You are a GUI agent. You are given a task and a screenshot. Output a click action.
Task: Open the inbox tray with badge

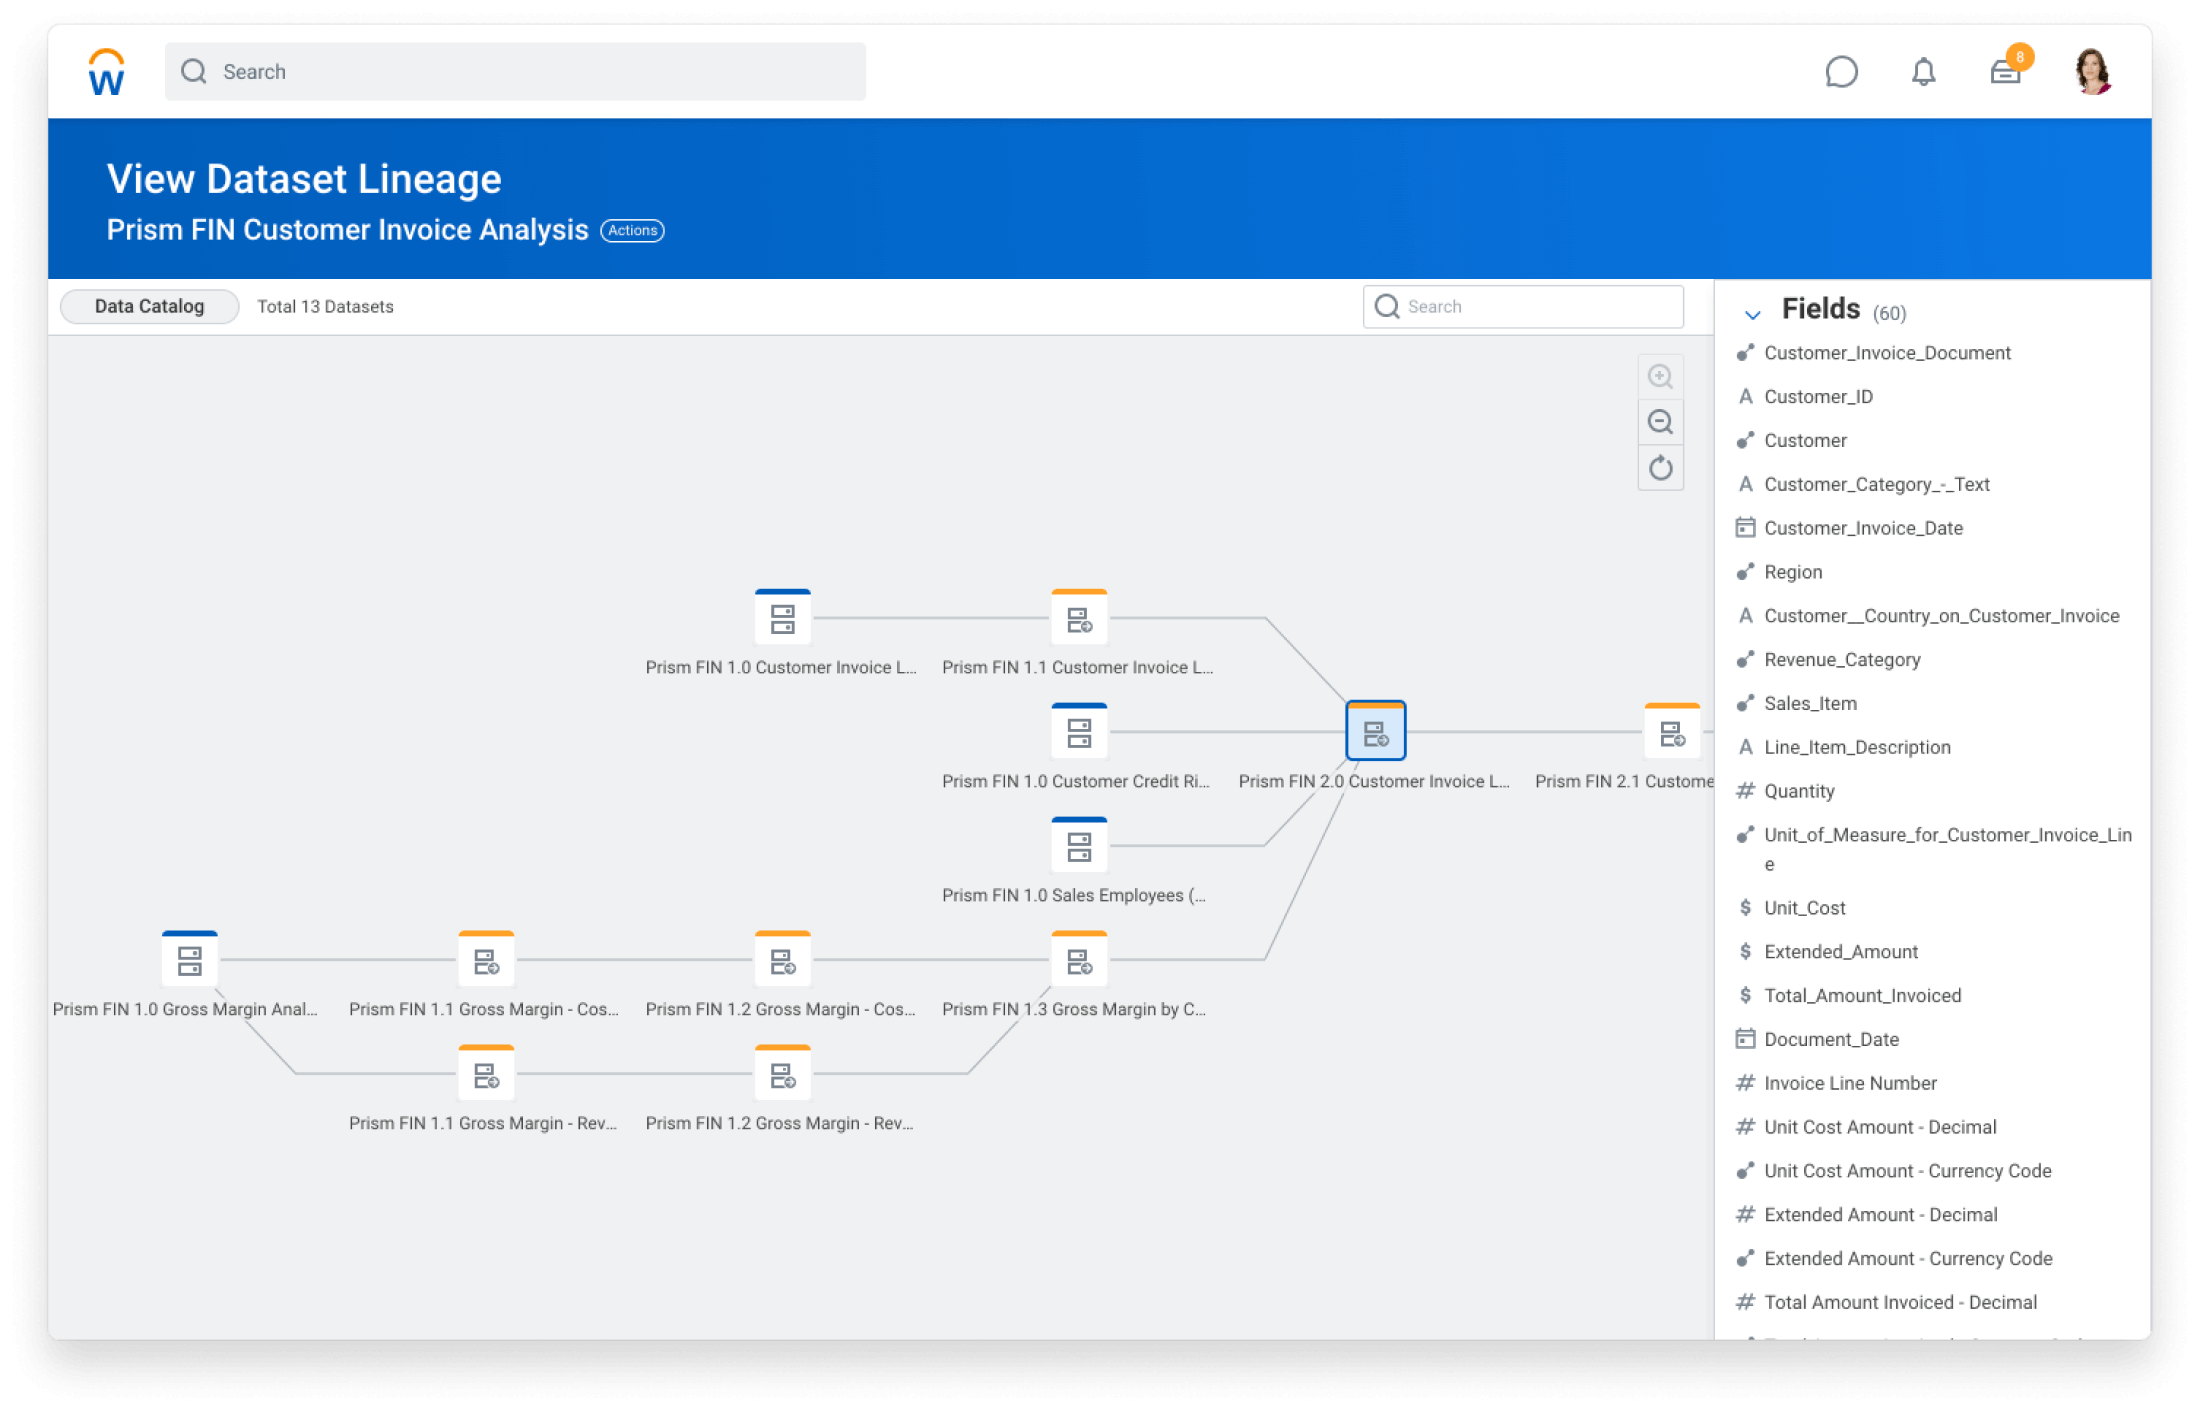tap(2005, 72)
